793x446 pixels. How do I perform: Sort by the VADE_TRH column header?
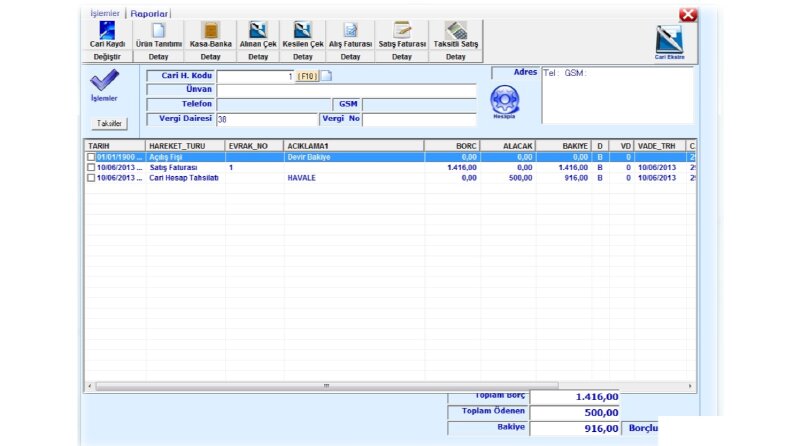pyautogui.click(x=659, y=146)
